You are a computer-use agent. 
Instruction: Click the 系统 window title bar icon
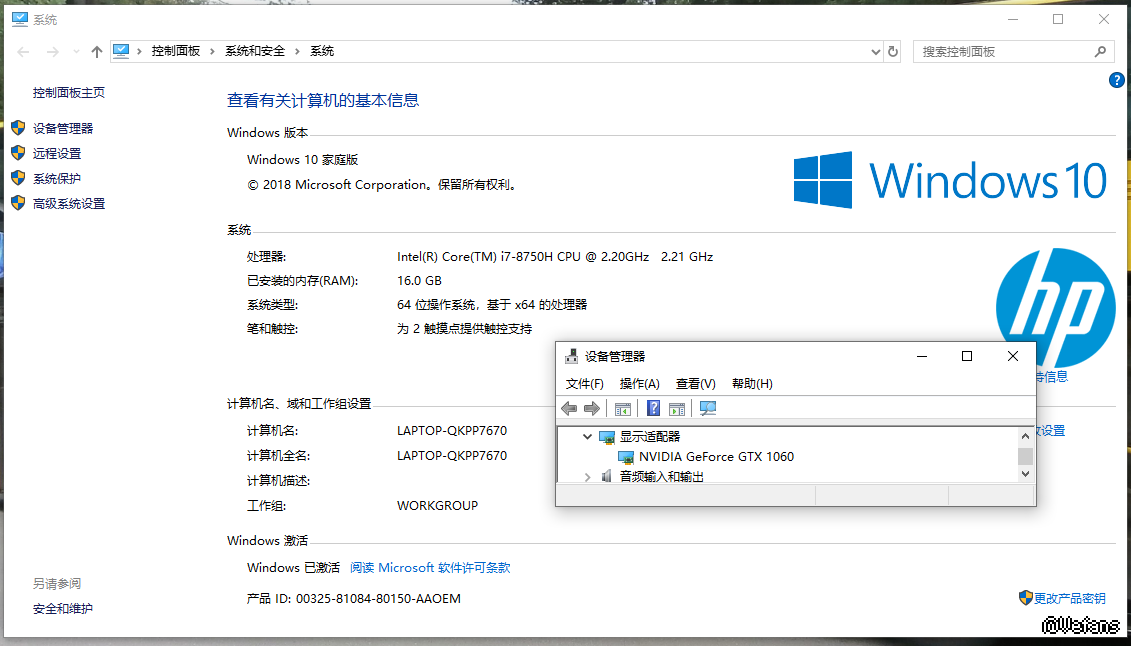(x=20, y=19)
